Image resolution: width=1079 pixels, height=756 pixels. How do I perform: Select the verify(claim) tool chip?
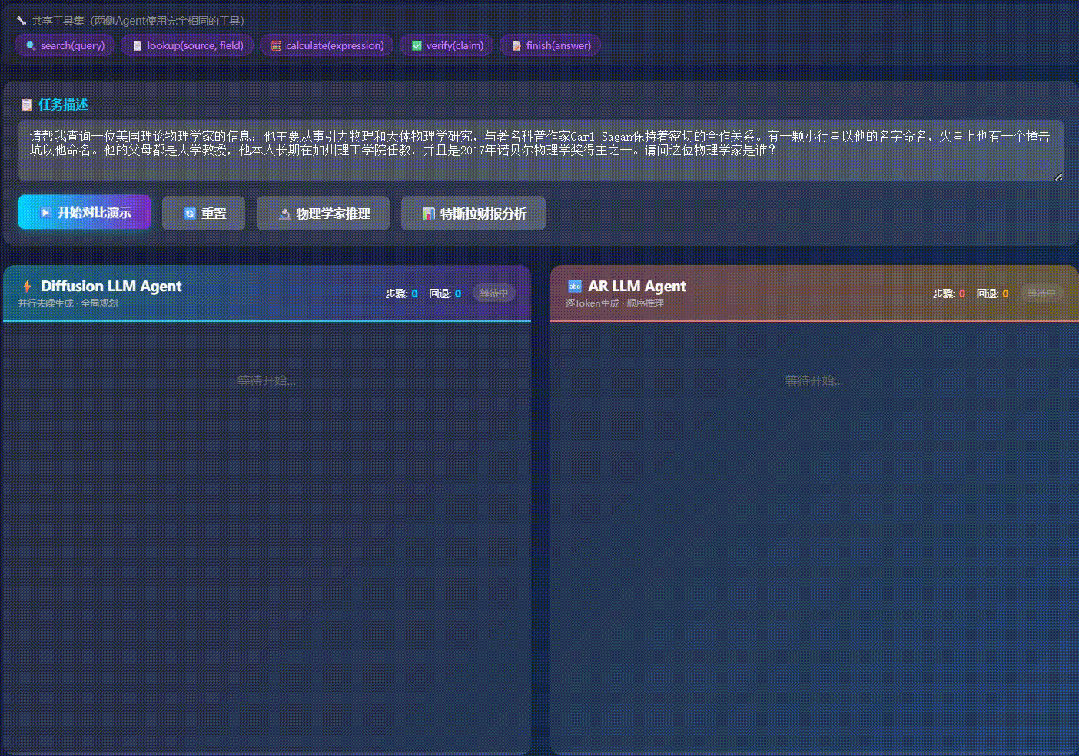pyautogui.click(x=446, y=45)
